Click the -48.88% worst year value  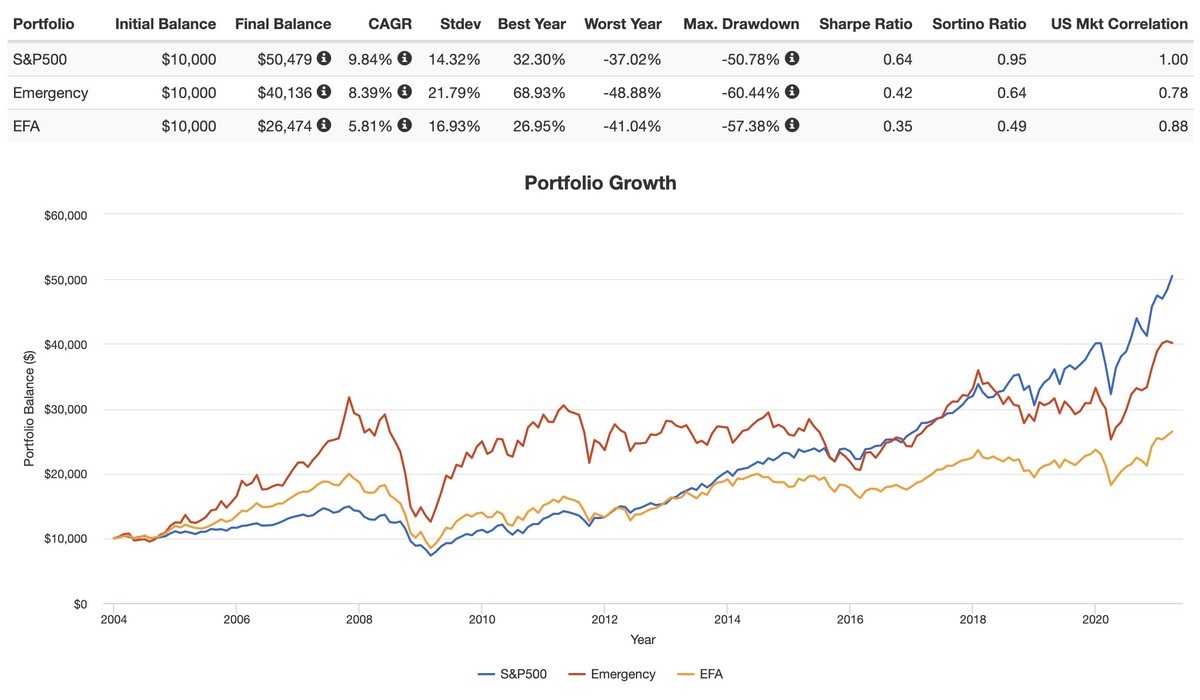click(x=632, y=93)
